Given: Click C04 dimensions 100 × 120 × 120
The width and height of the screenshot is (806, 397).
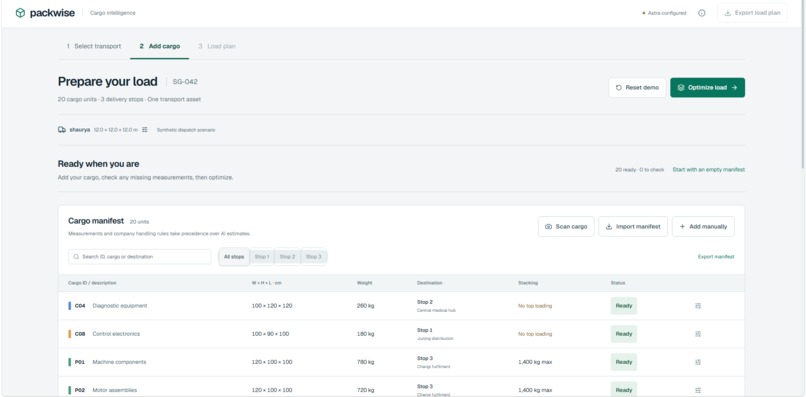Looking at the screenshot, I should coord(272,306).
